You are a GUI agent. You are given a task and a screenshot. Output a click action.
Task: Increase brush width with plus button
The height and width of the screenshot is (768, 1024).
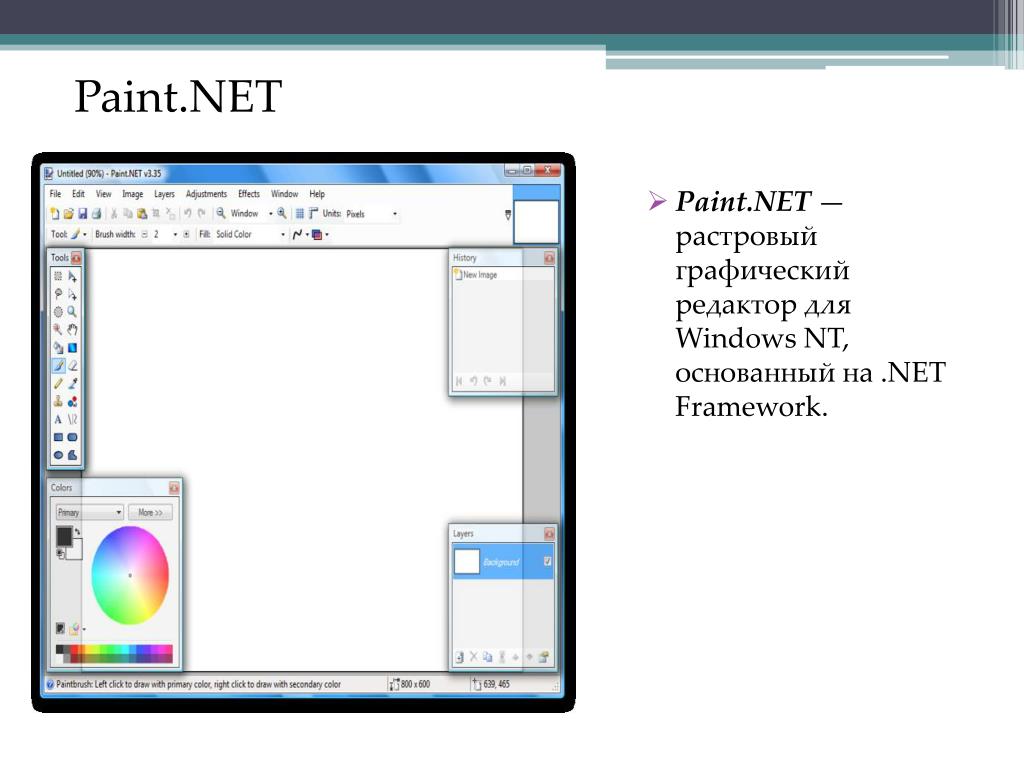(x=186, y=234)
